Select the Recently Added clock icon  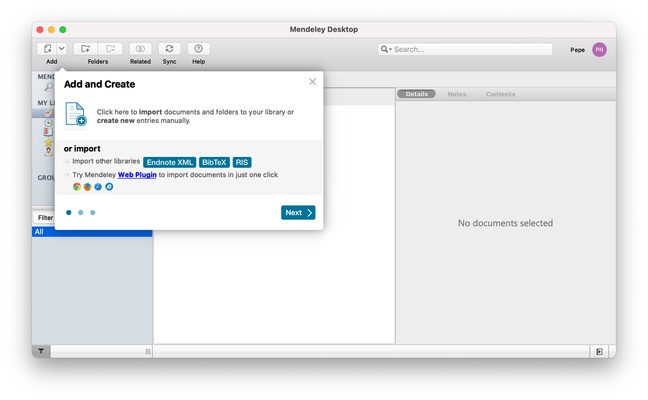pos(48,123)
